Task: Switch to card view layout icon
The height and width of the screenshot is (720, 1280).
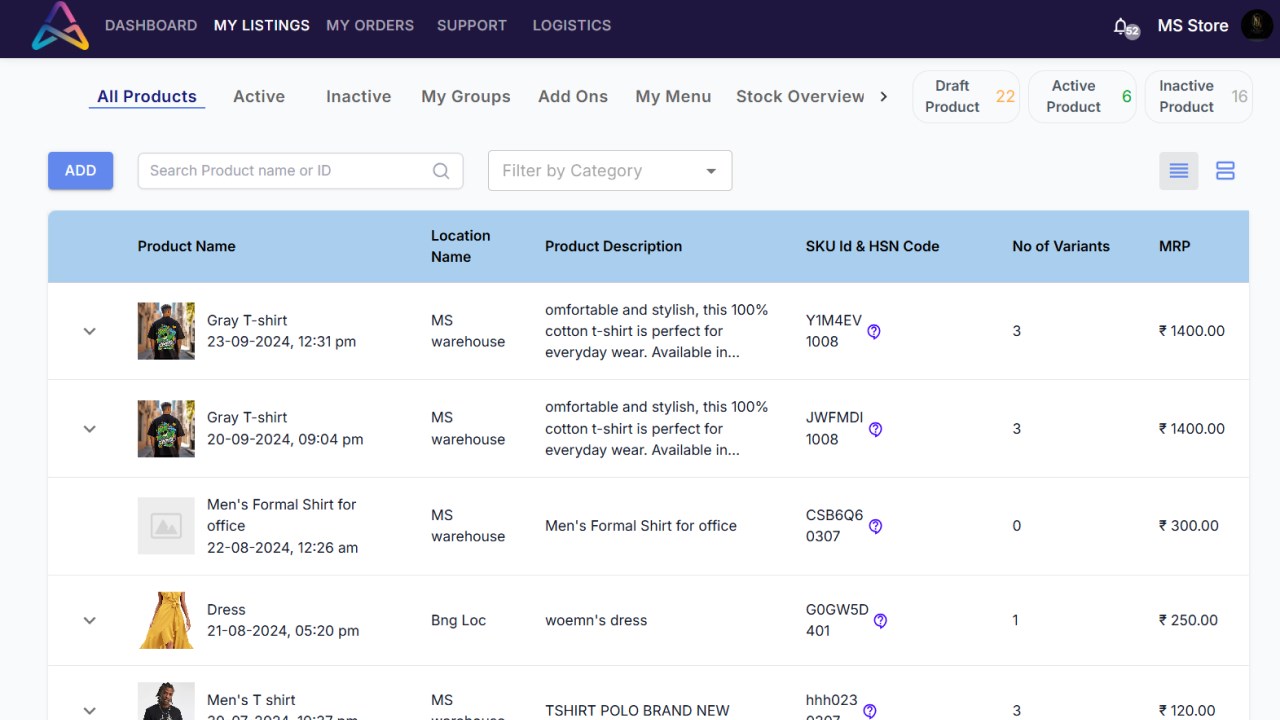Action: (1225, 171)
